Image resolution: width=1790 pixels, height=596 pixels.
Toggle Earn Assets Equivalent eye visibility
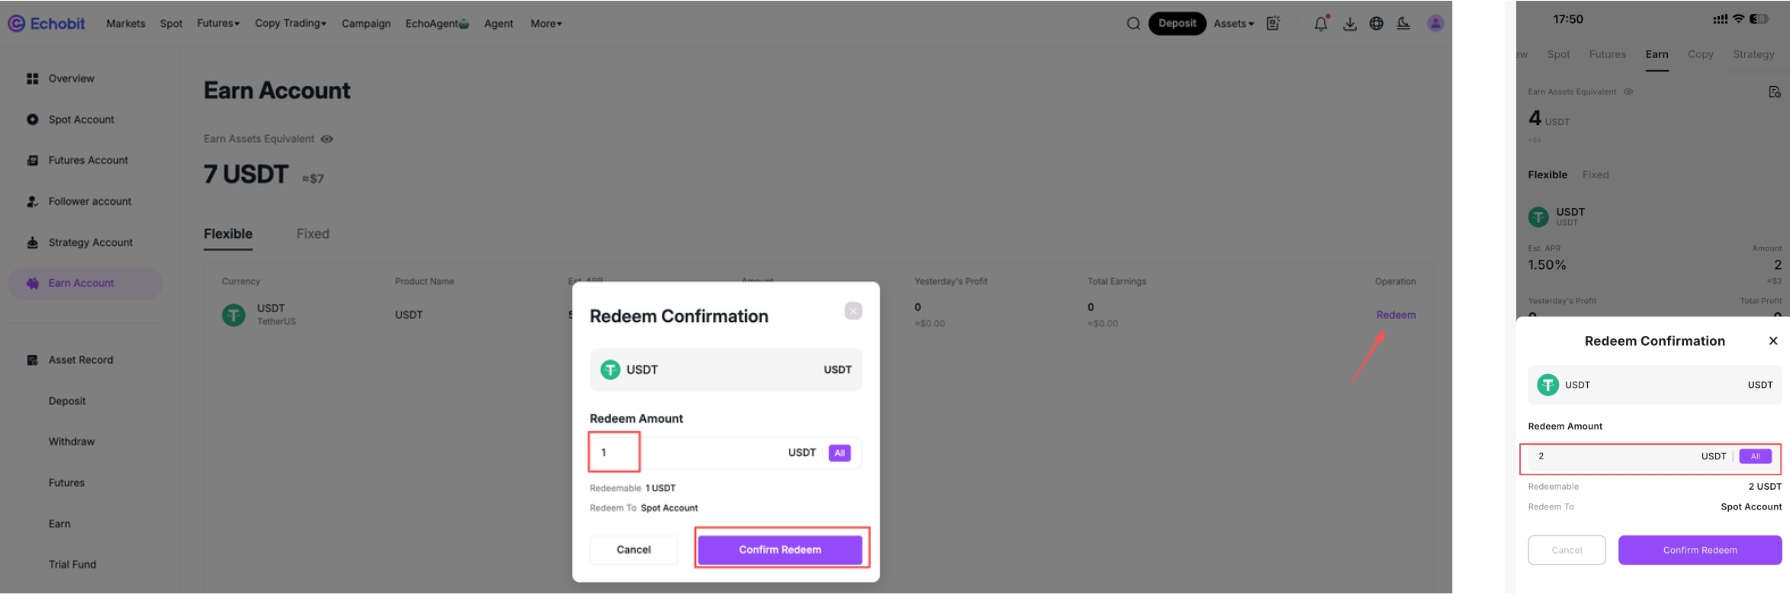(327, 139)
